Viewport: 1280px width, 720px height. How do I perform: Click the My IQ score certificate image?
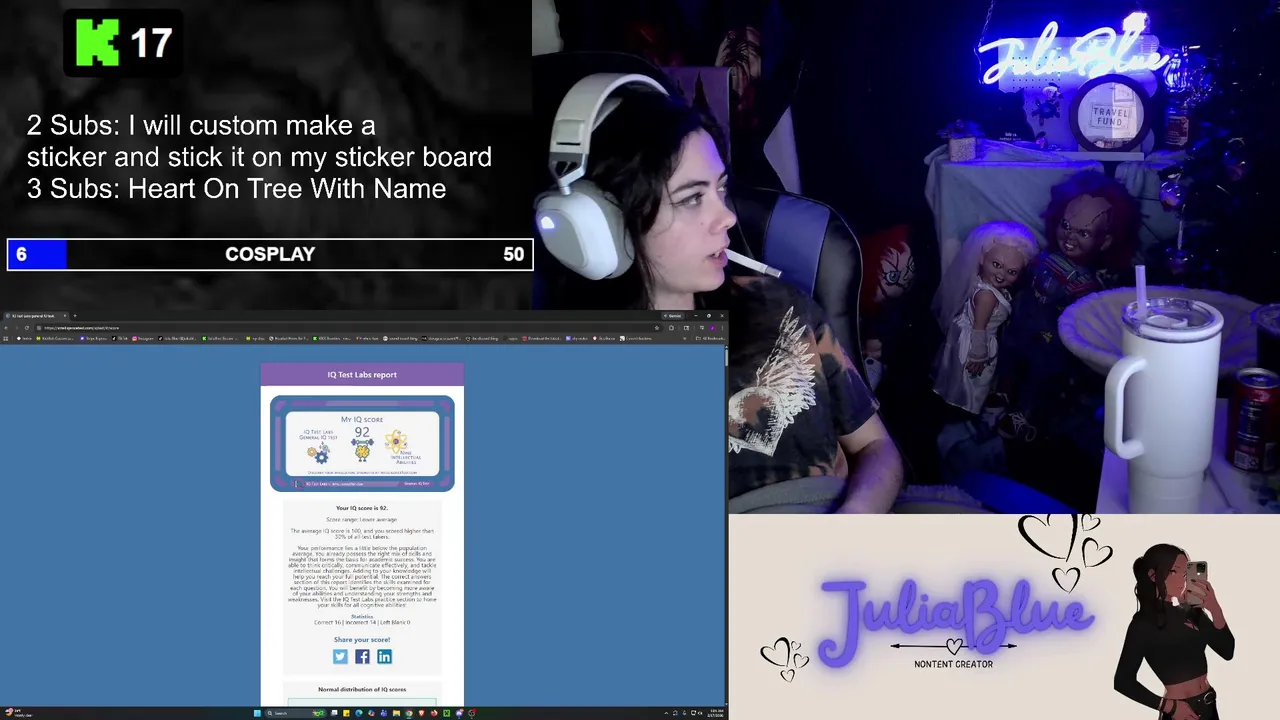pos(362,443)
